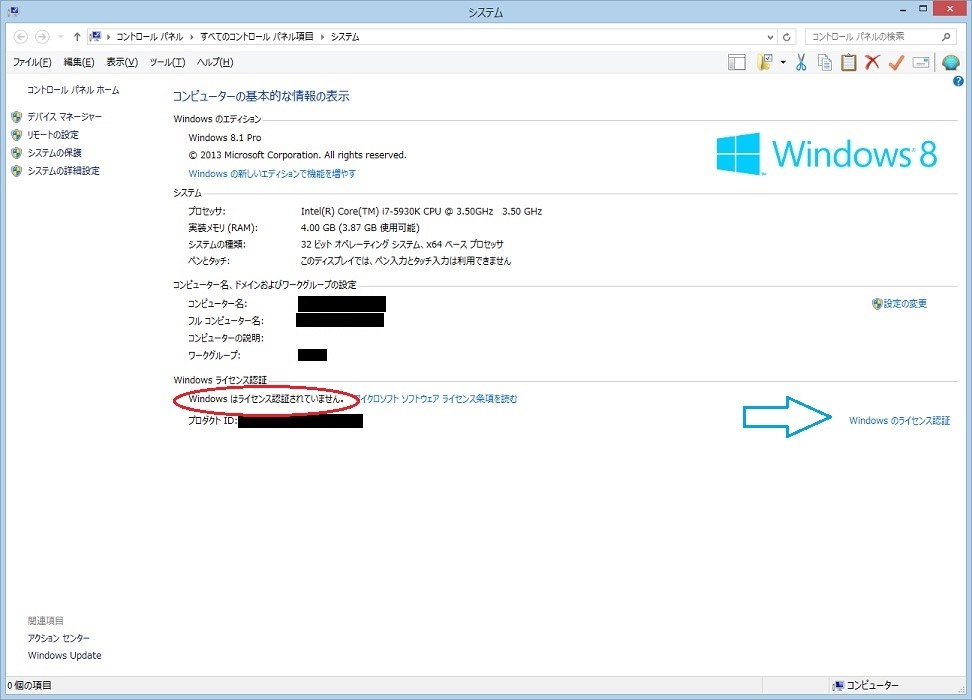Open Classic Shell settings shell icon
972x700 pixels.
pos(950,63)
